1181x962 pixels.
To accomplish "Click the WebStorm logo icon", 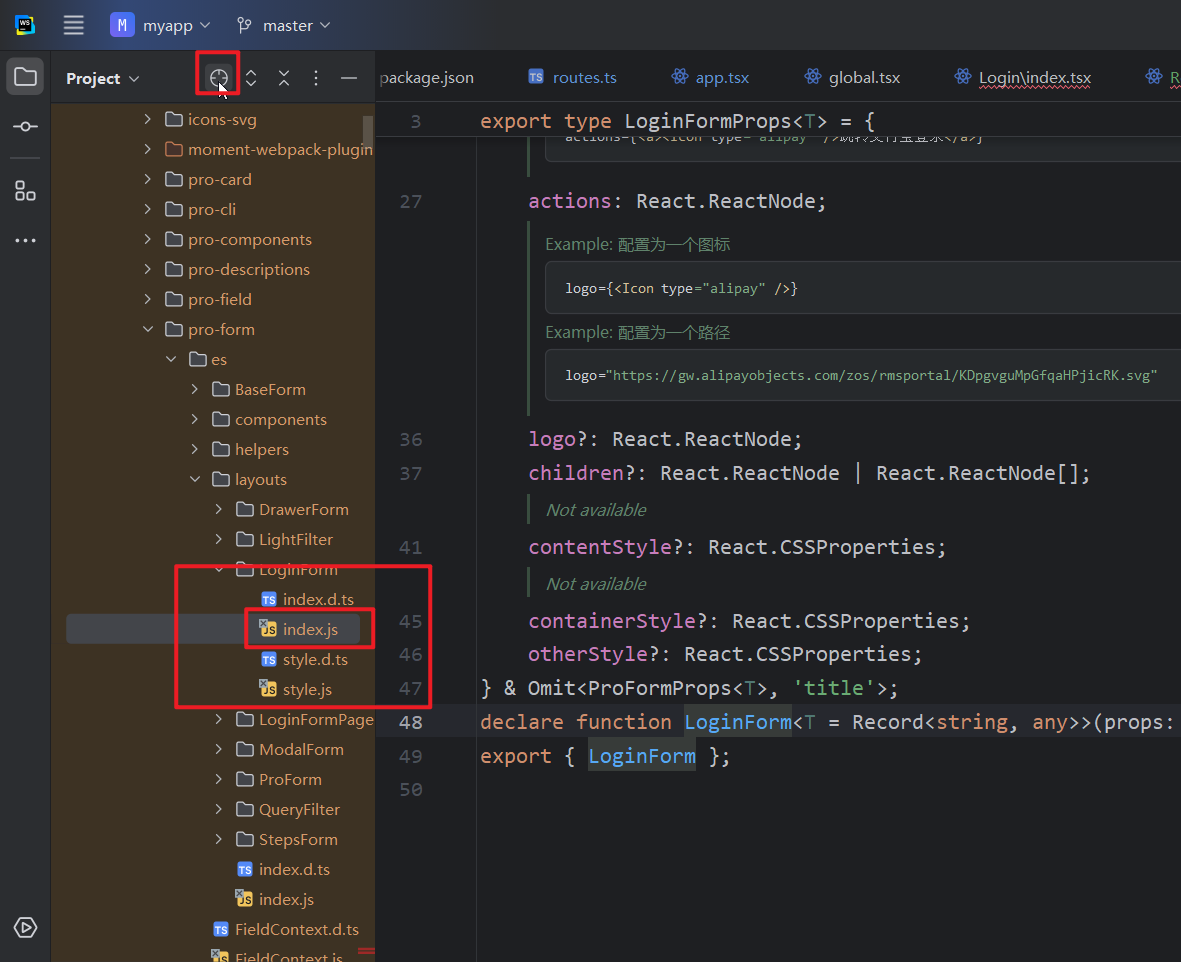I will tap(25, 25).
